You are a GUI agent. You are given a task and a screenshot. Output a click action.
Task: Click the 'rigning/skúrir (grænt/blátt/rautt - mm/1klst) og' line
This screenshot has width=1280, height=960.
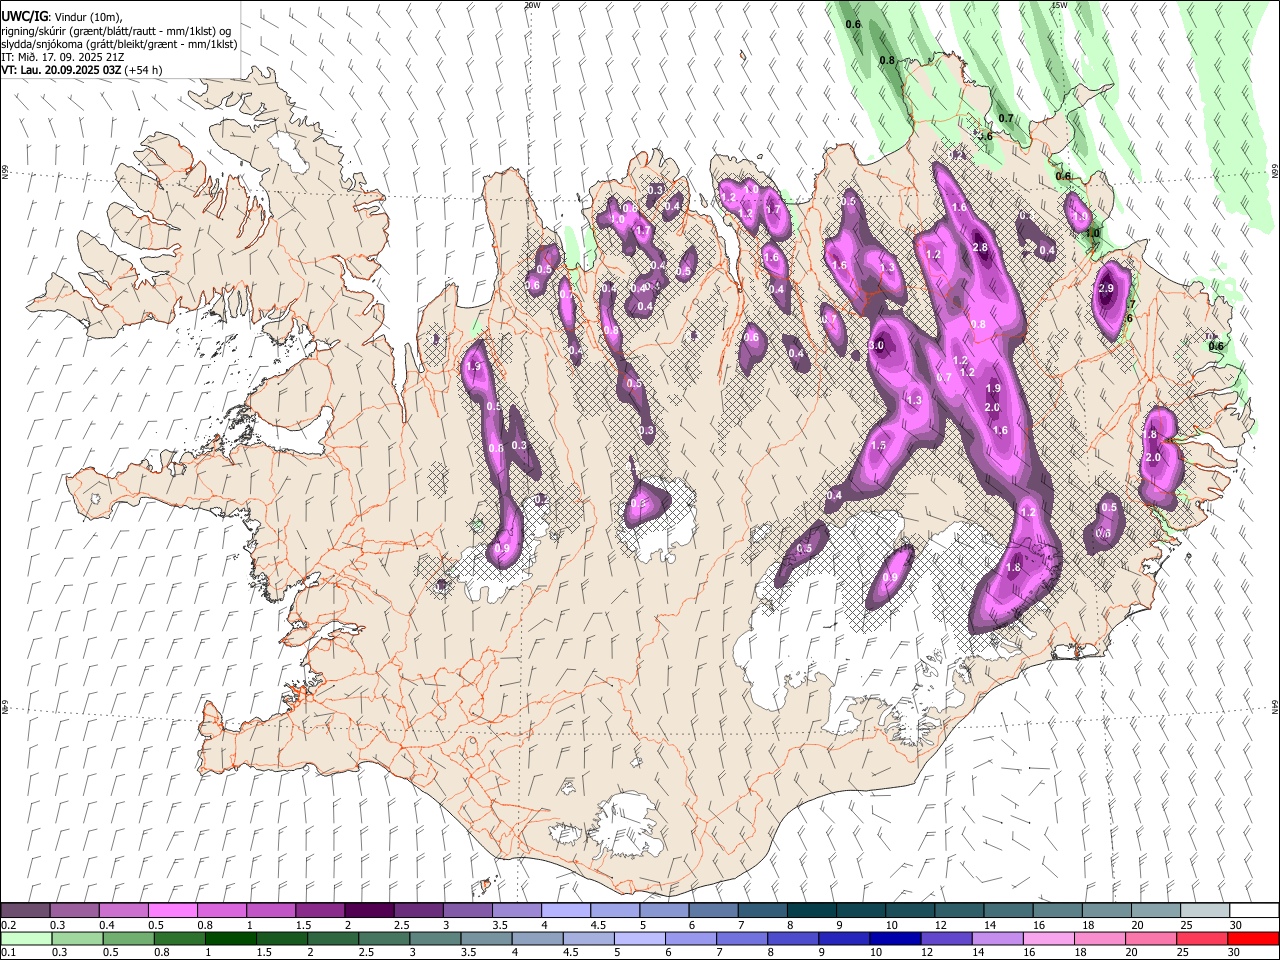pyautogui.click(x=116, y=30)
